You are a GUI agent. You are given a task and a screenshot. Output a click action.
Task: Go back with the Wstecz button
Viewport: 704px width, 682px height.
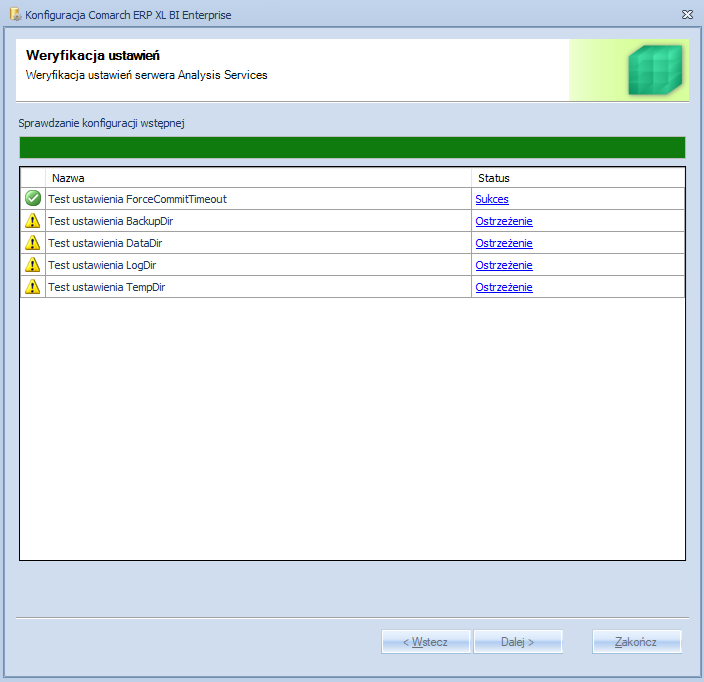pos(426,642)
